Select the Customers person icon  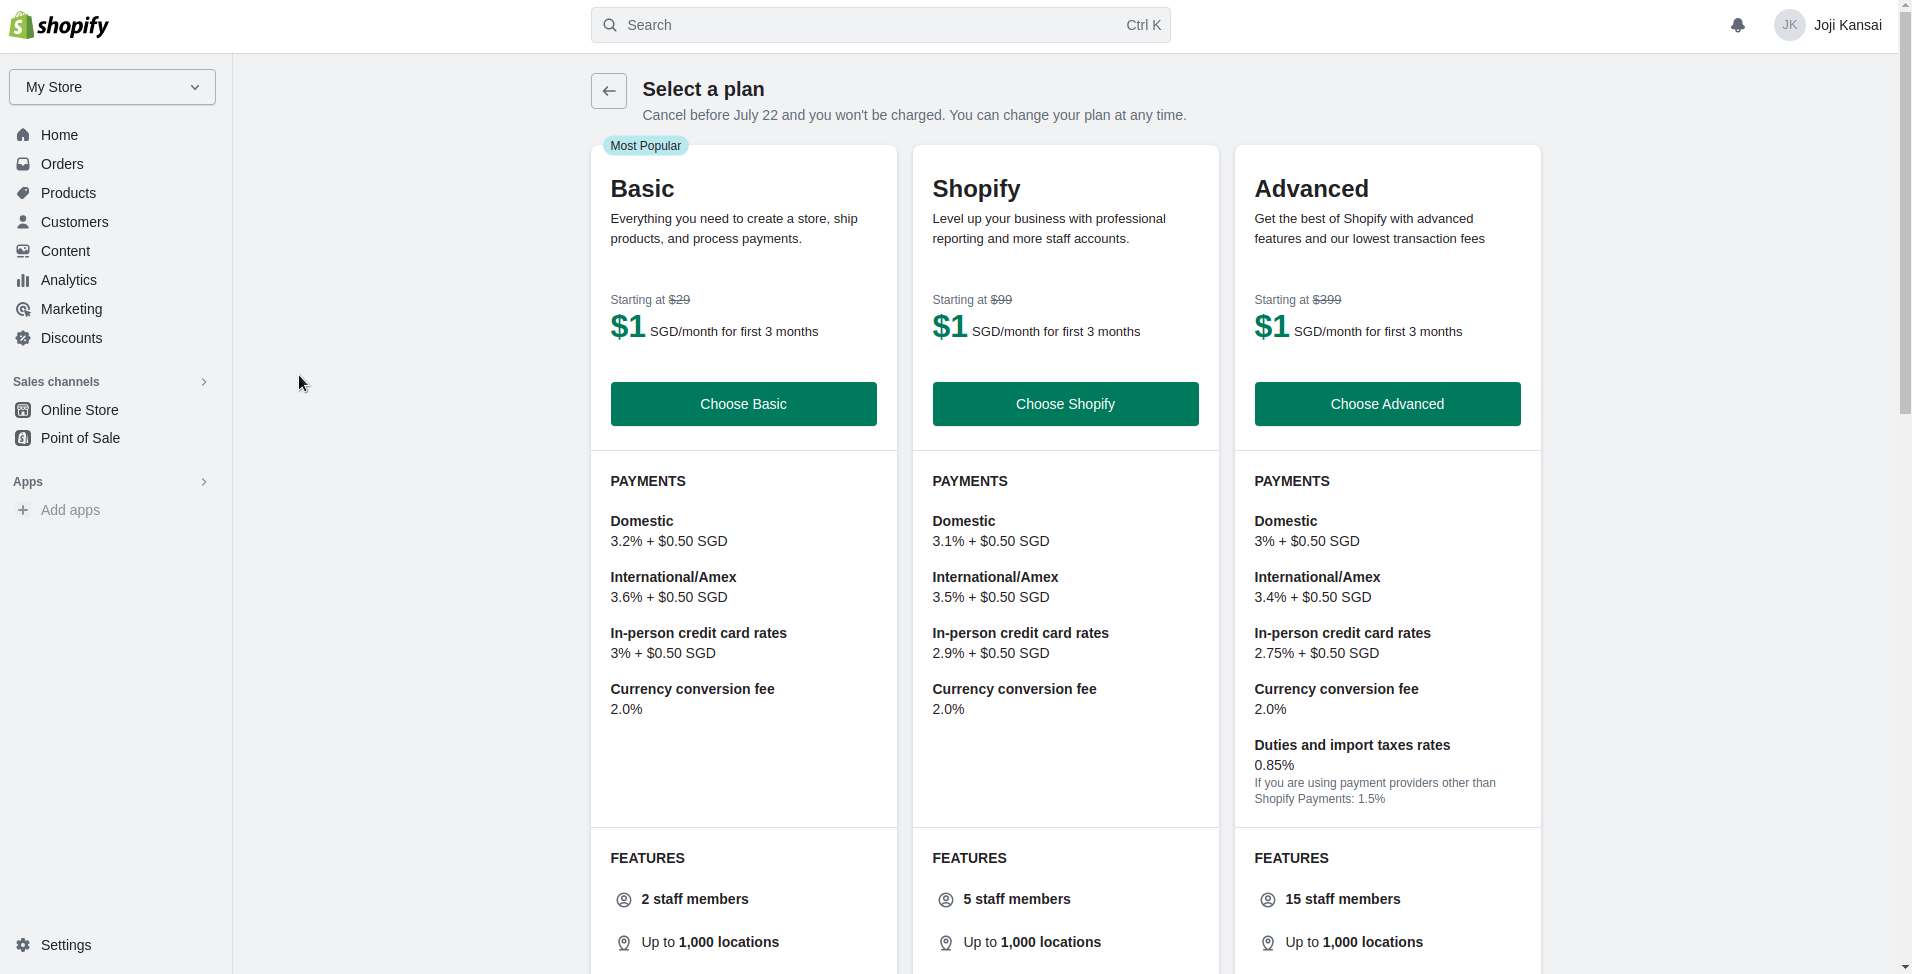pyautogui.click(x=23, y=222)
